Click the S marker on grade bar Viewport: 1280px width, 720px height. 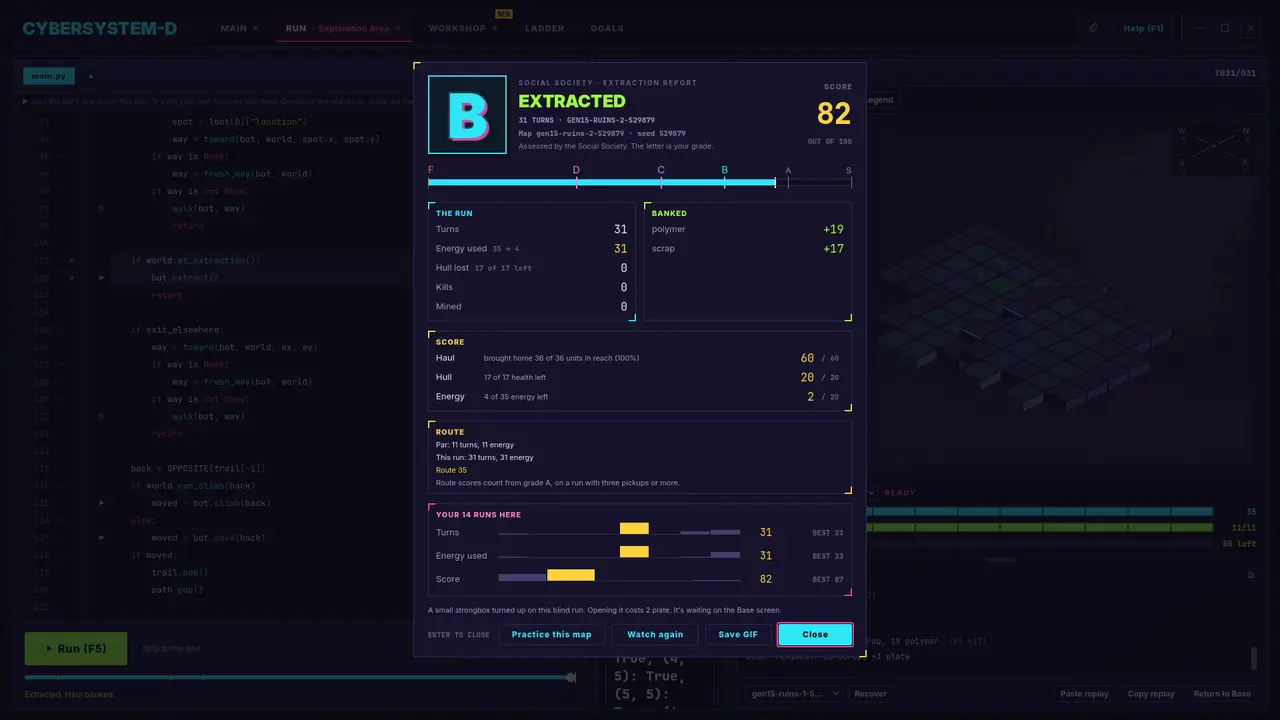click(849, 170)
